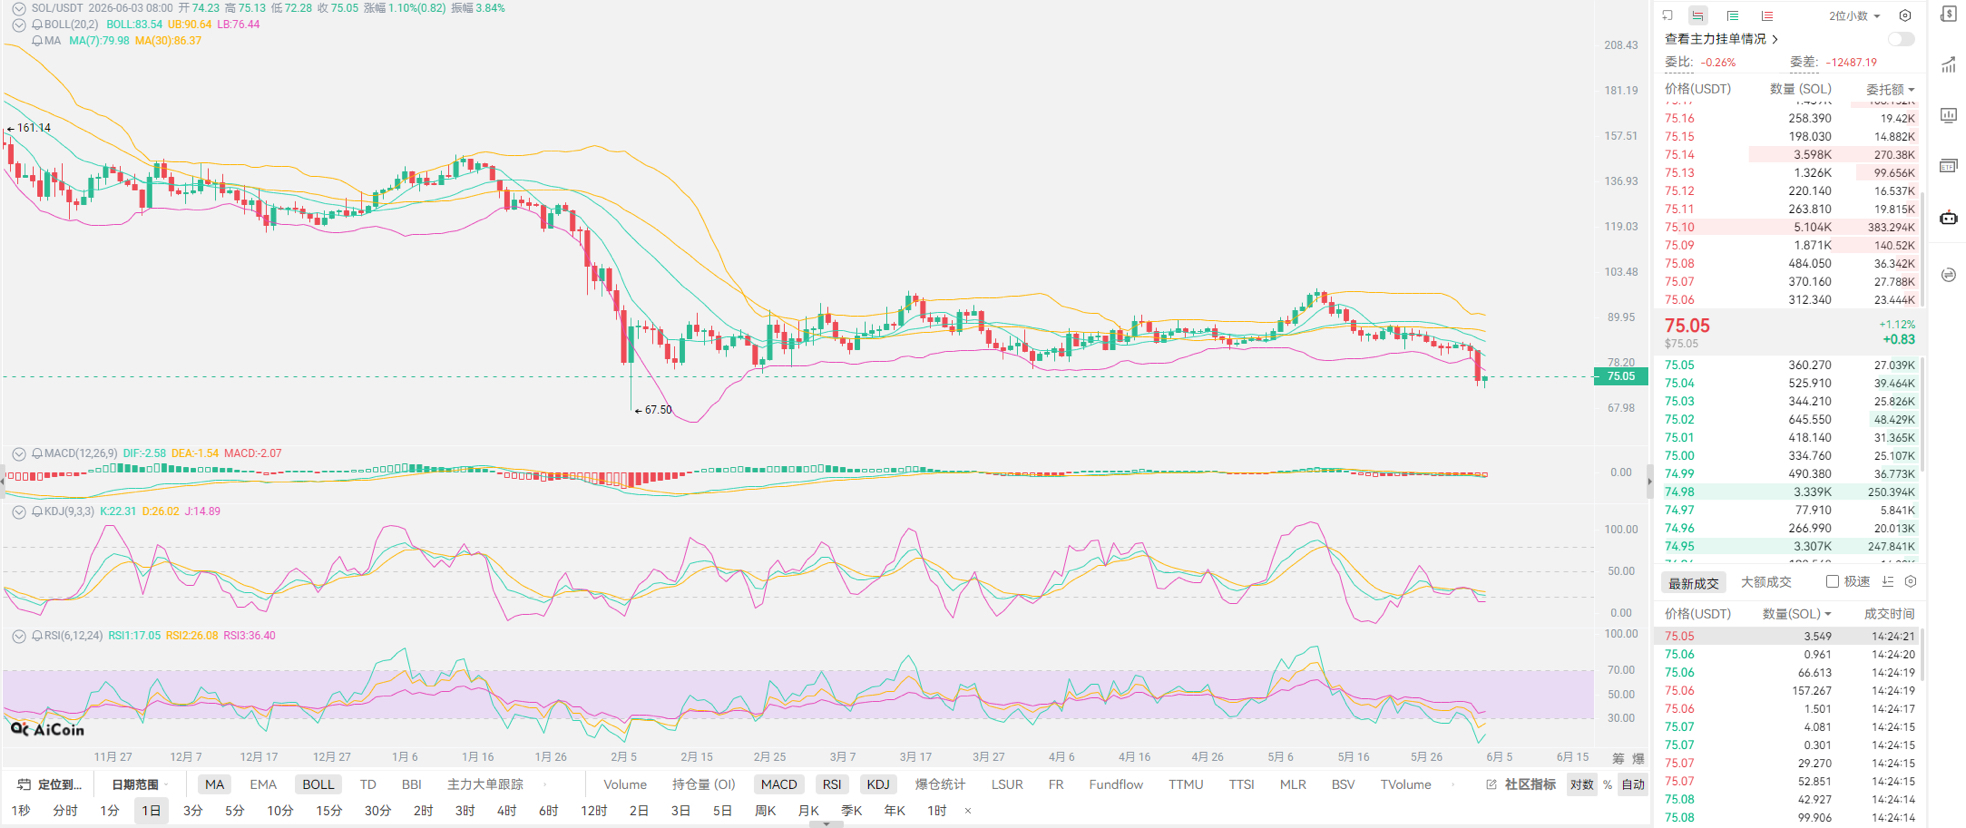Open the 数量(SOL) dropdown in trades list
This screenshot has width=1966, height=828.
point(1796,614)
